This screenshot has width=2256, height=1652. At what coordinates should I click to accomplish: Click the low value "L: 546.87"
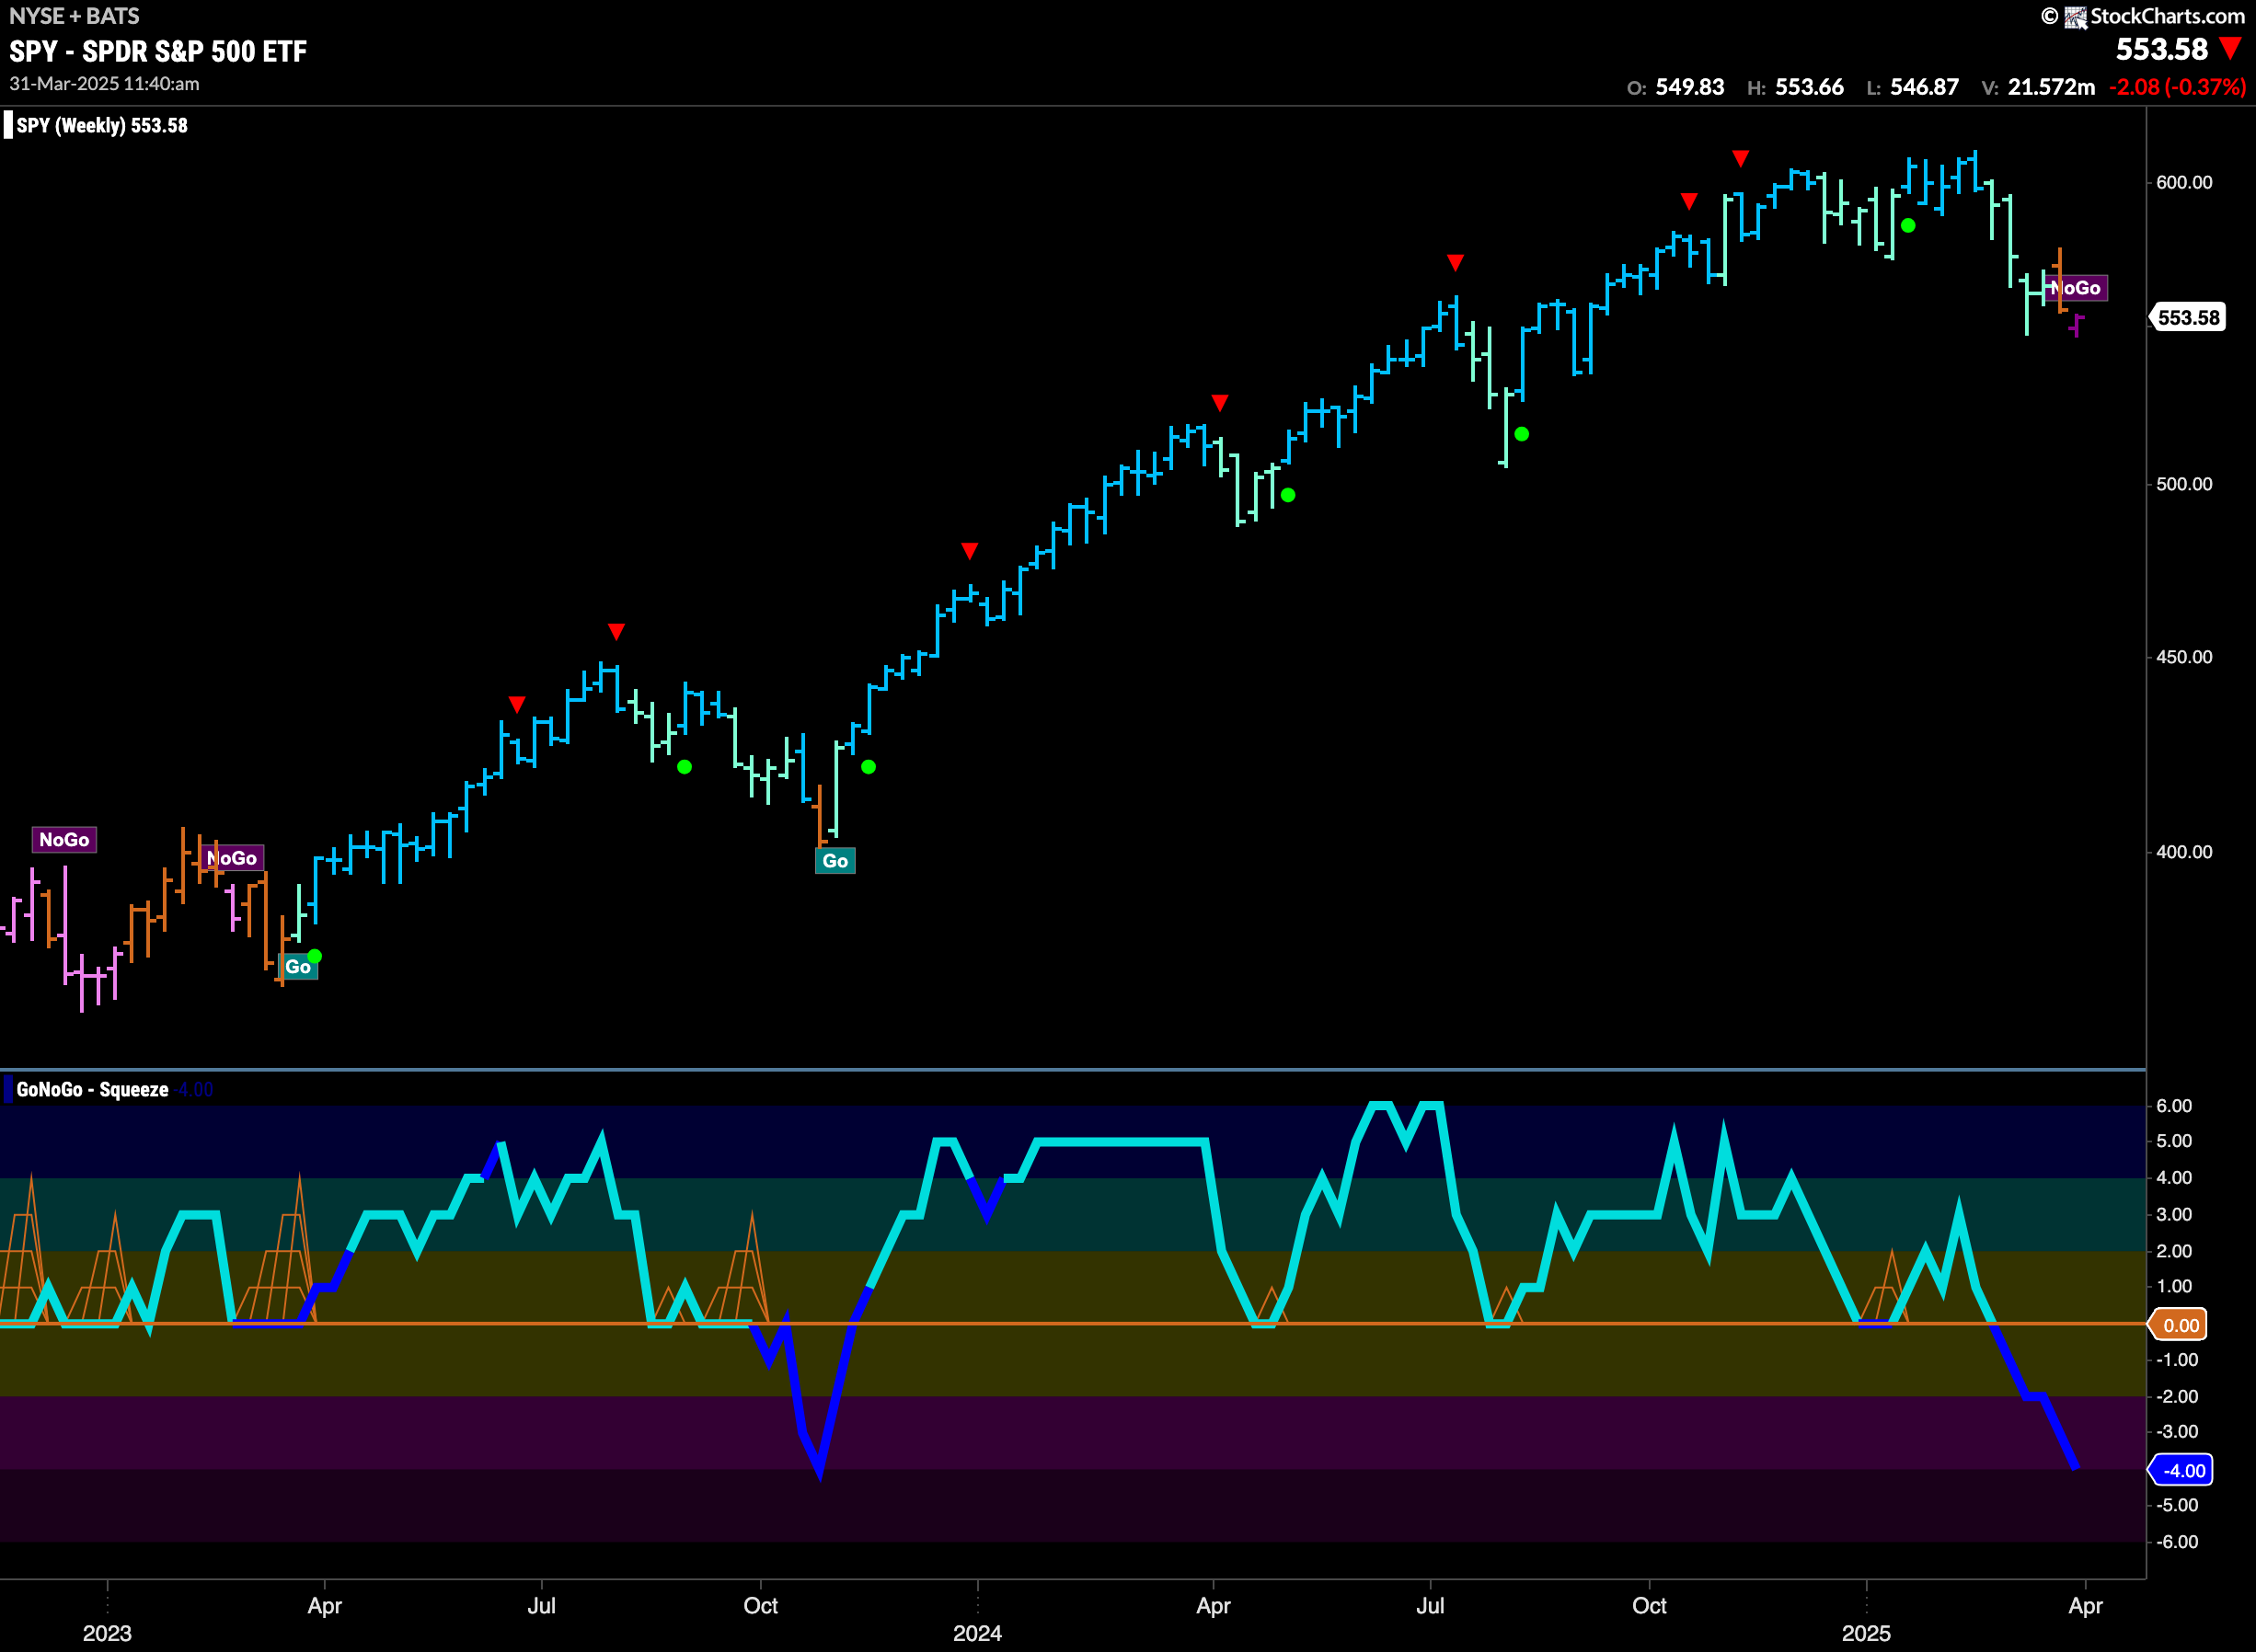(1912, 87)
